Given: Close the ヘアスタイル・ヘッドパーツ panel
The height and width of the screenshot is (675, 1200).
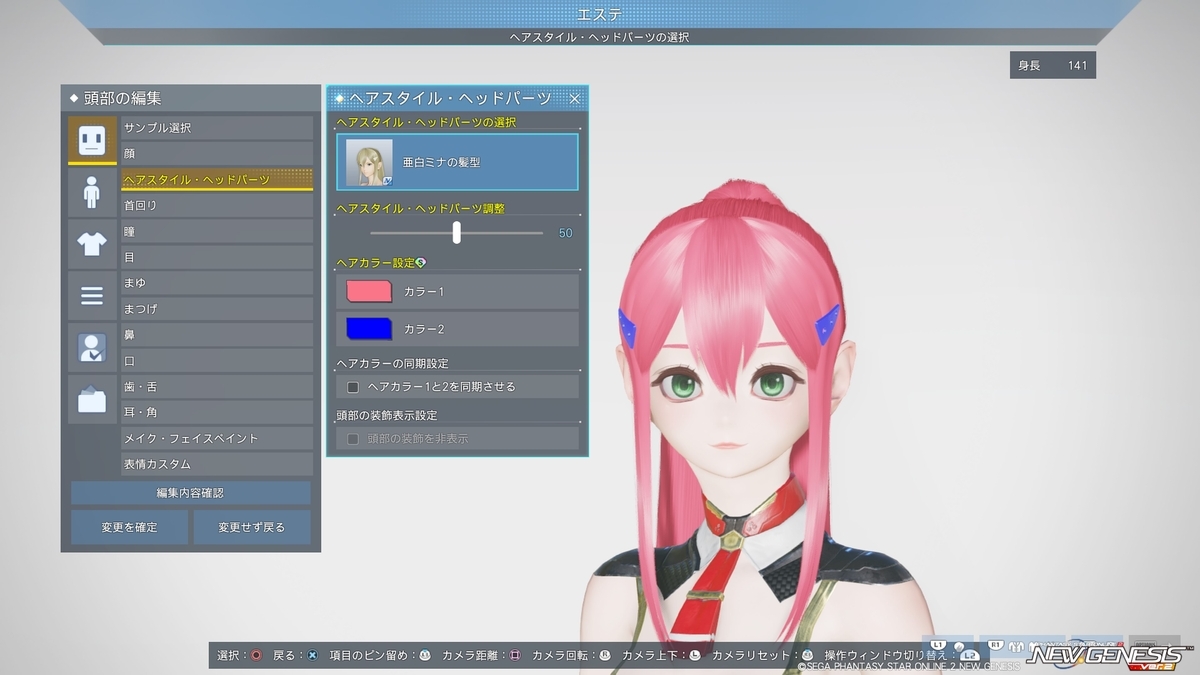Looking at the screenshot, I should pos(575,98).
